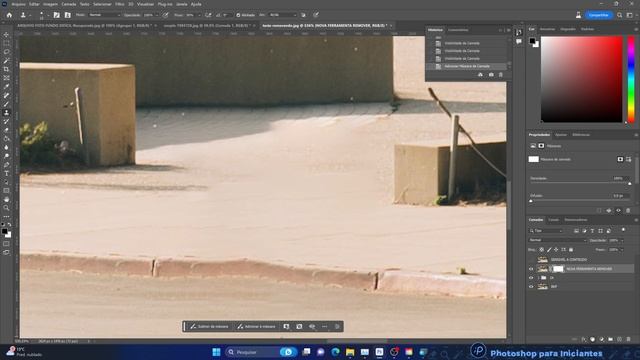Click the Windows Start button
Image resolution: width=640 pixels, height=360 pixels.
click(x=216, y=352)
